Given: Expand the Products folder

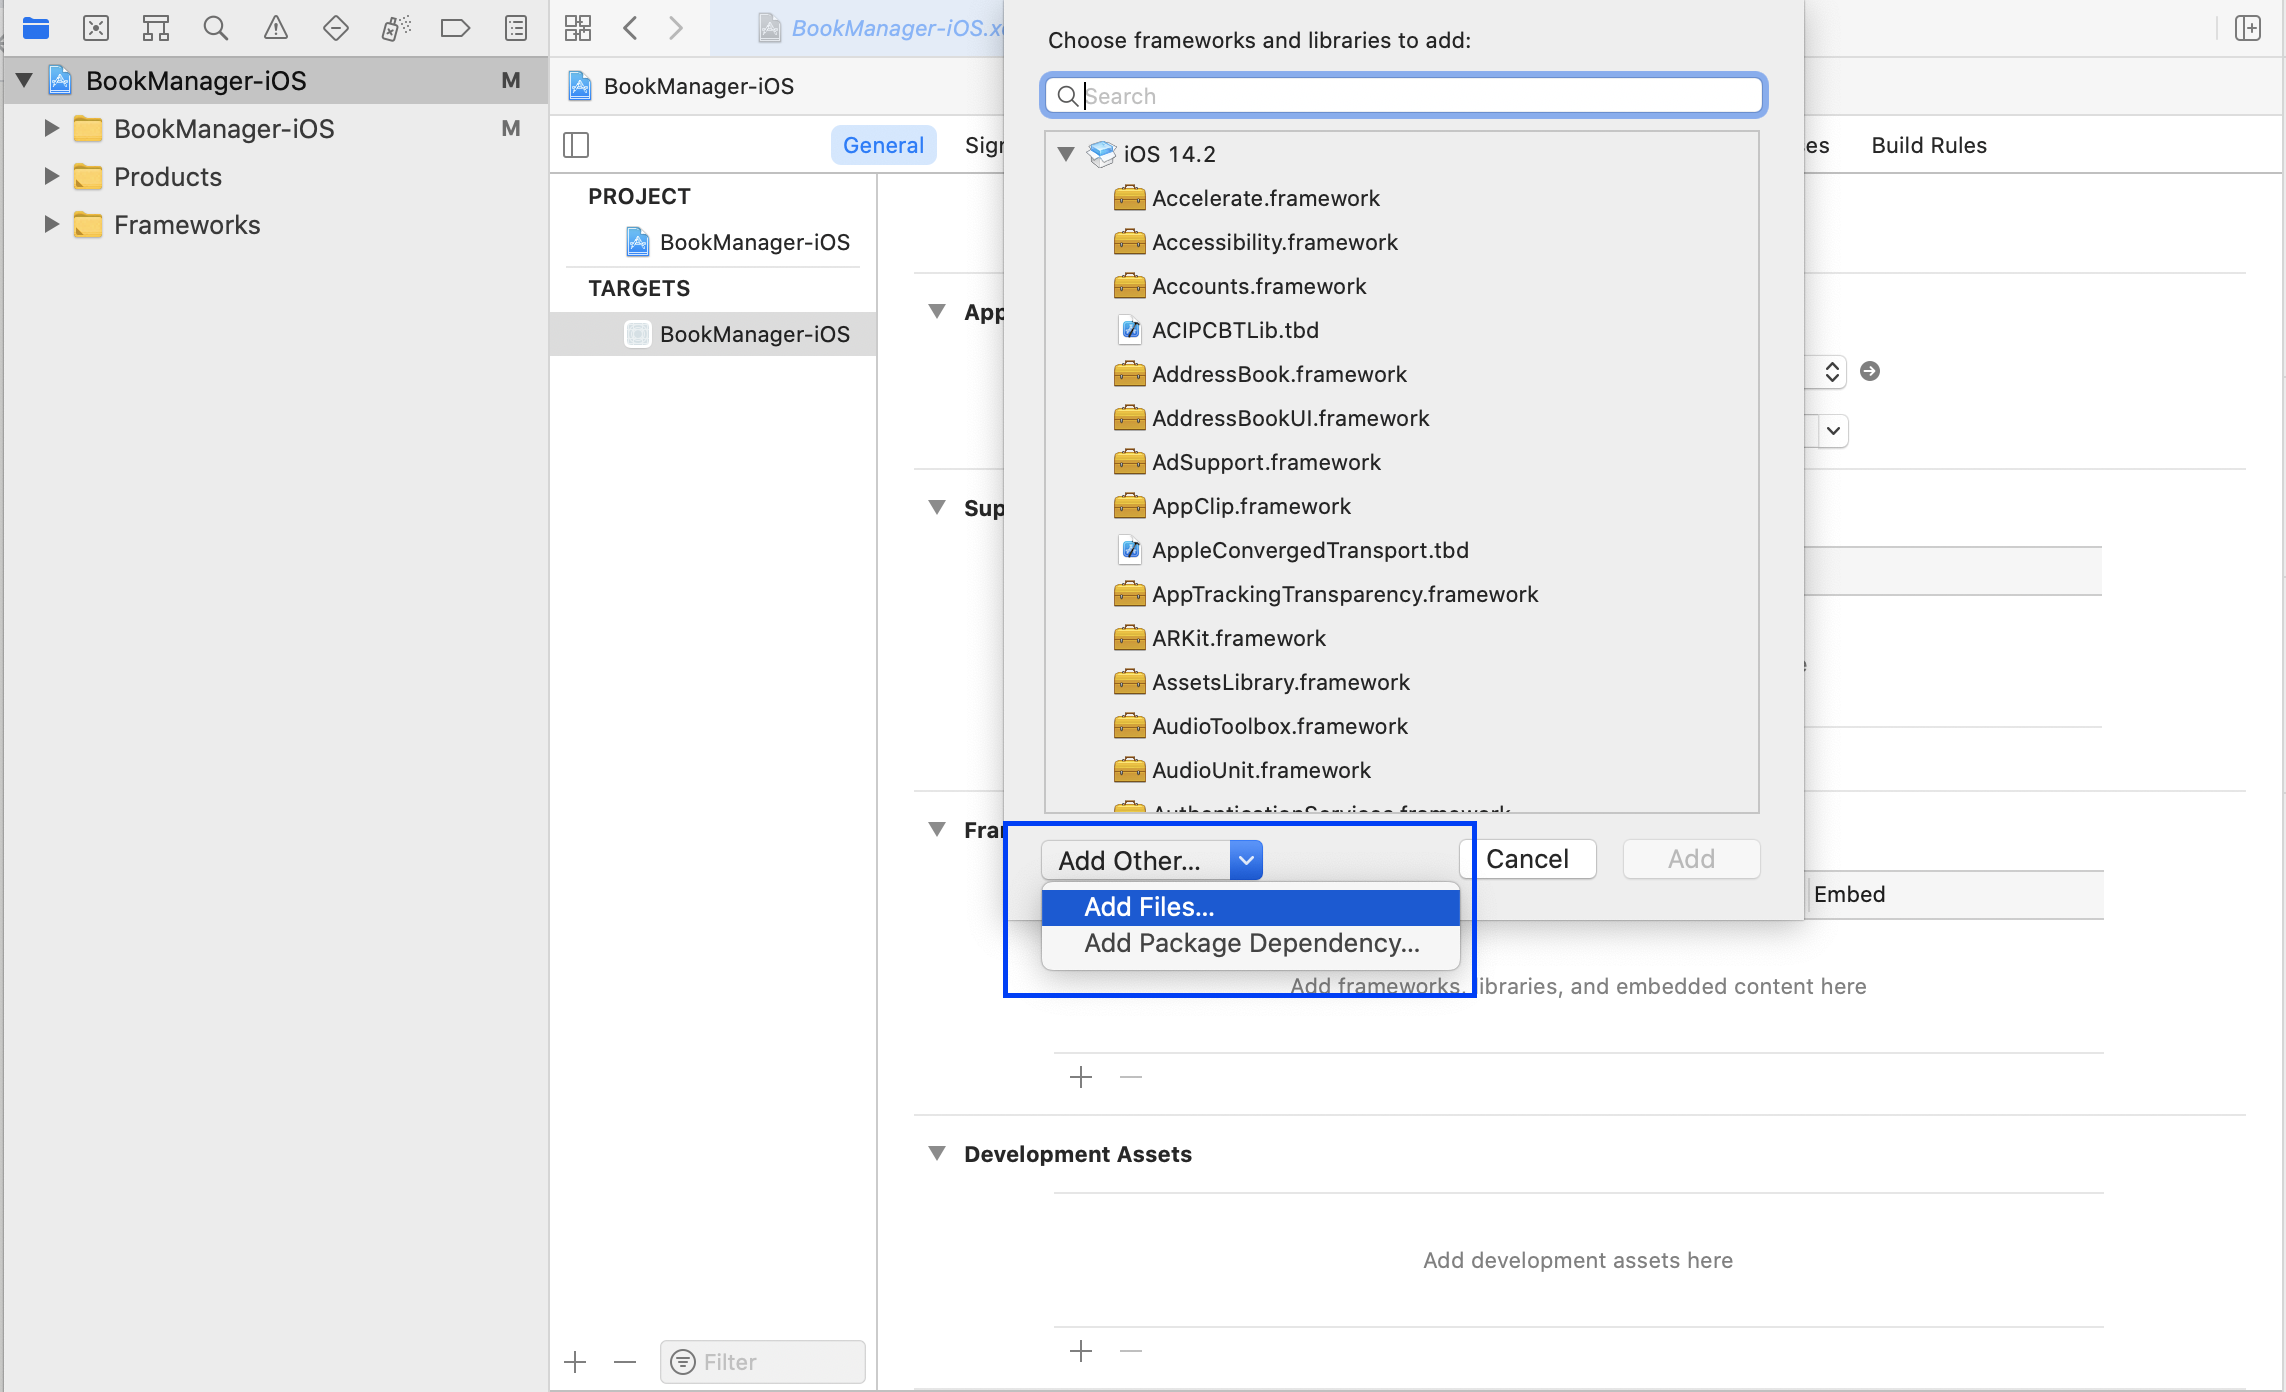Looking at the screenshot, I should pyautogui.click(x=51, y=177).
